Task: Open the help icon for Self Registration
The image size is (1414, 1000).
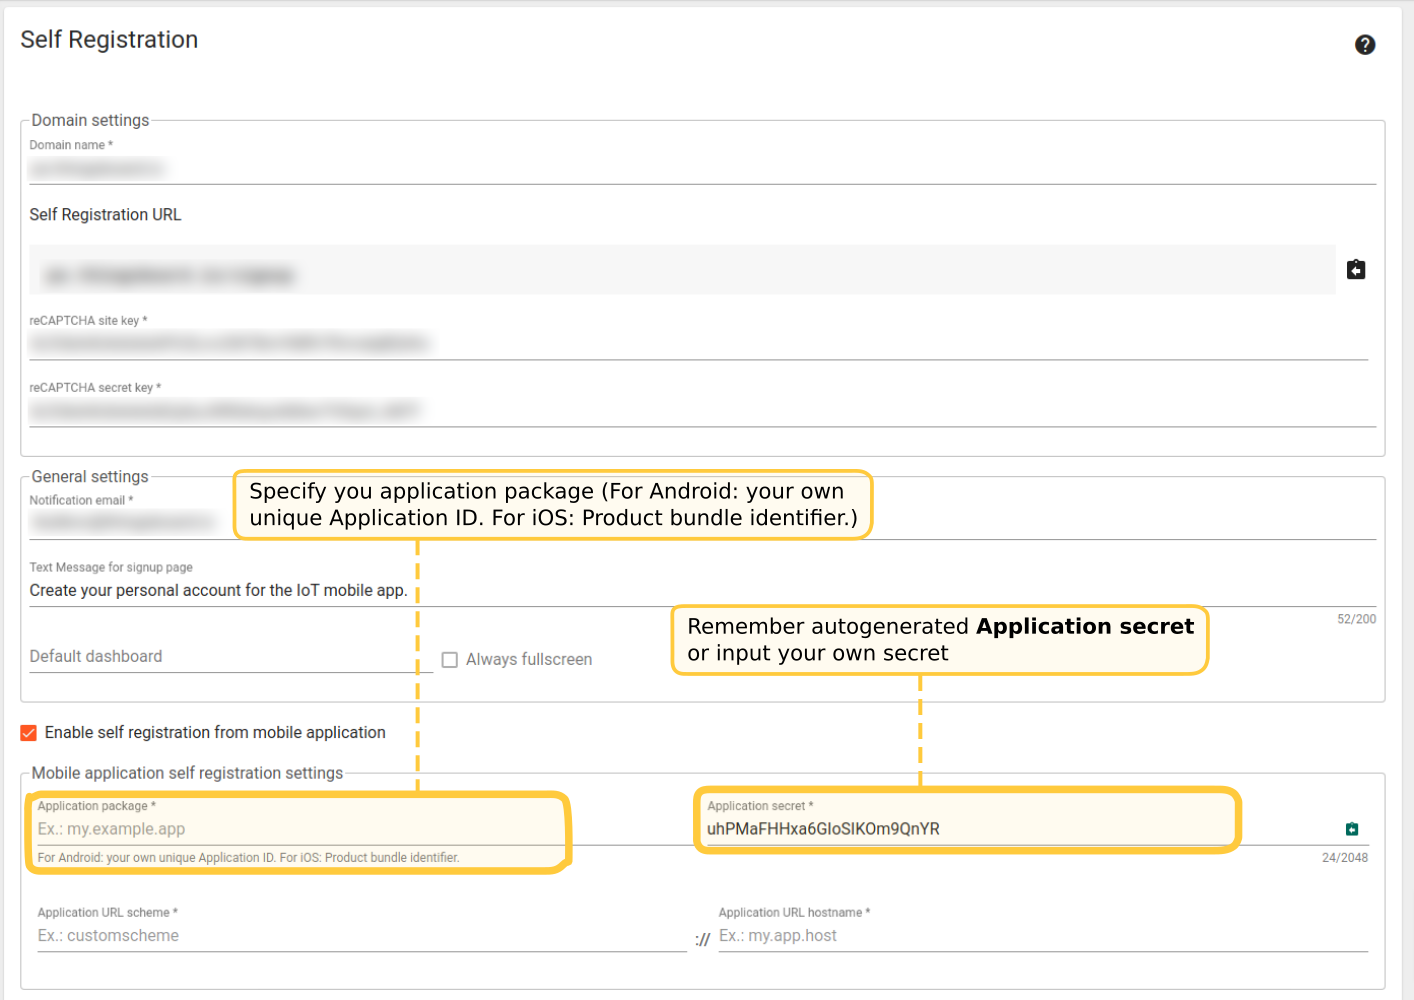Action: click(1364, 45)
